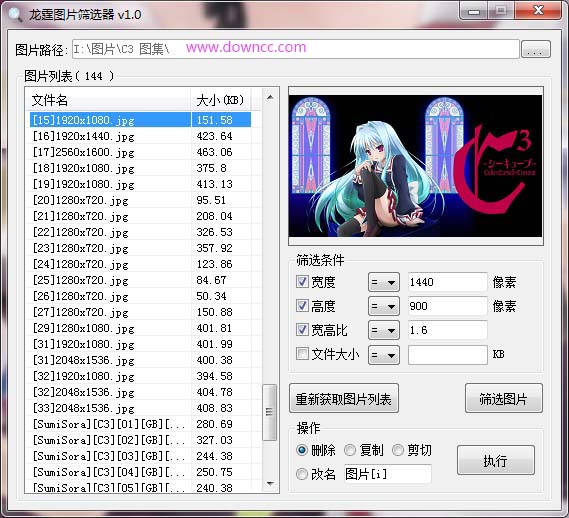The height and width of the screenshot is (518, 569).
Task: Uncheck the 高度 height checkbox
Action: click(x=302, y=306)
